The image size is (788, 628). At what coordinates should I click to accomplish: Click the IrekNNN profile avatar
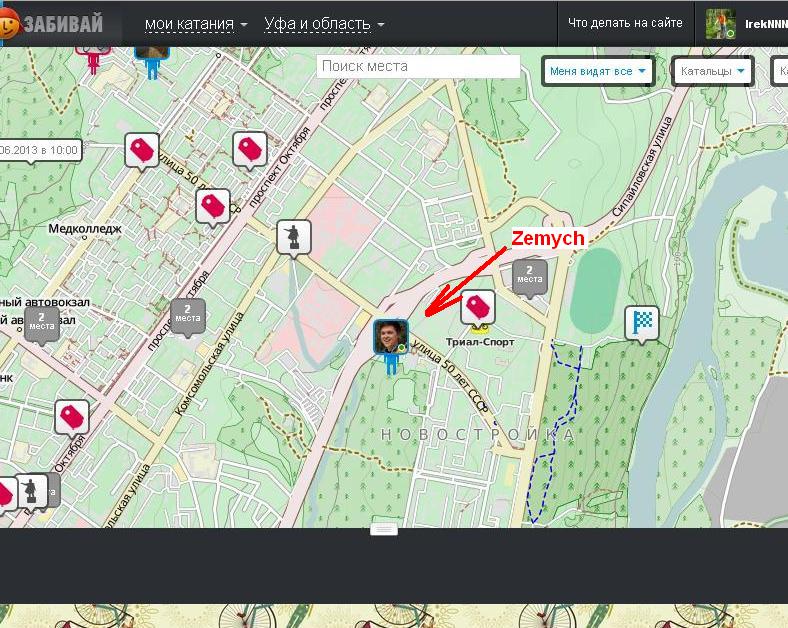click(721, 24)
